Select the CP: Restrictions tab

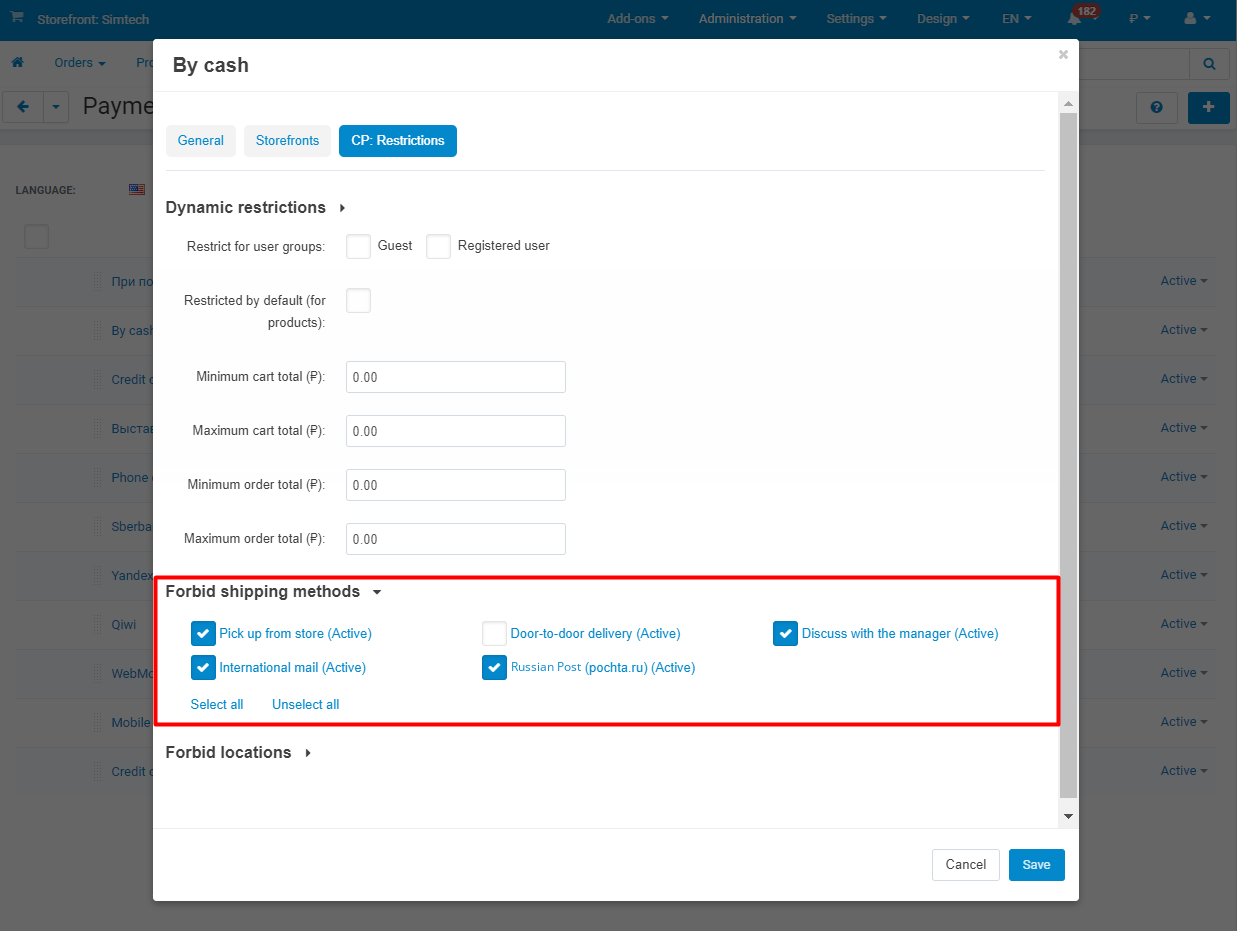[398, 141]
